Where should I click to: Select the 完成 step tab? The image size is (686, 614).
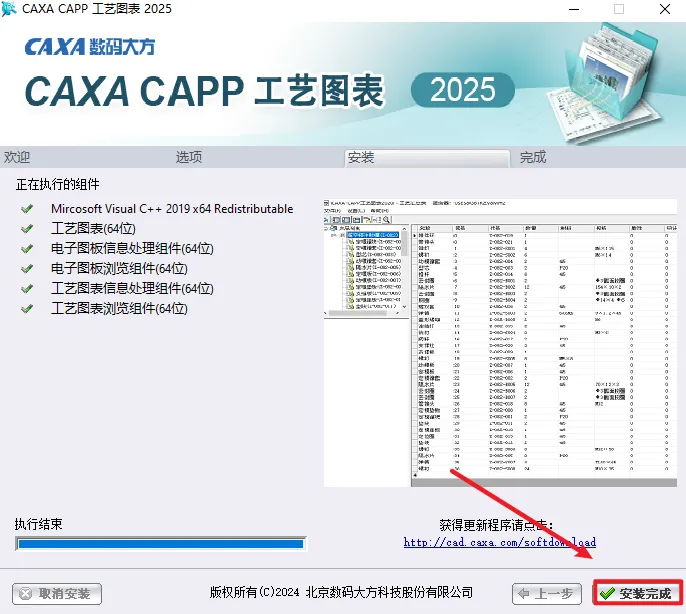[x=533, y=157]
